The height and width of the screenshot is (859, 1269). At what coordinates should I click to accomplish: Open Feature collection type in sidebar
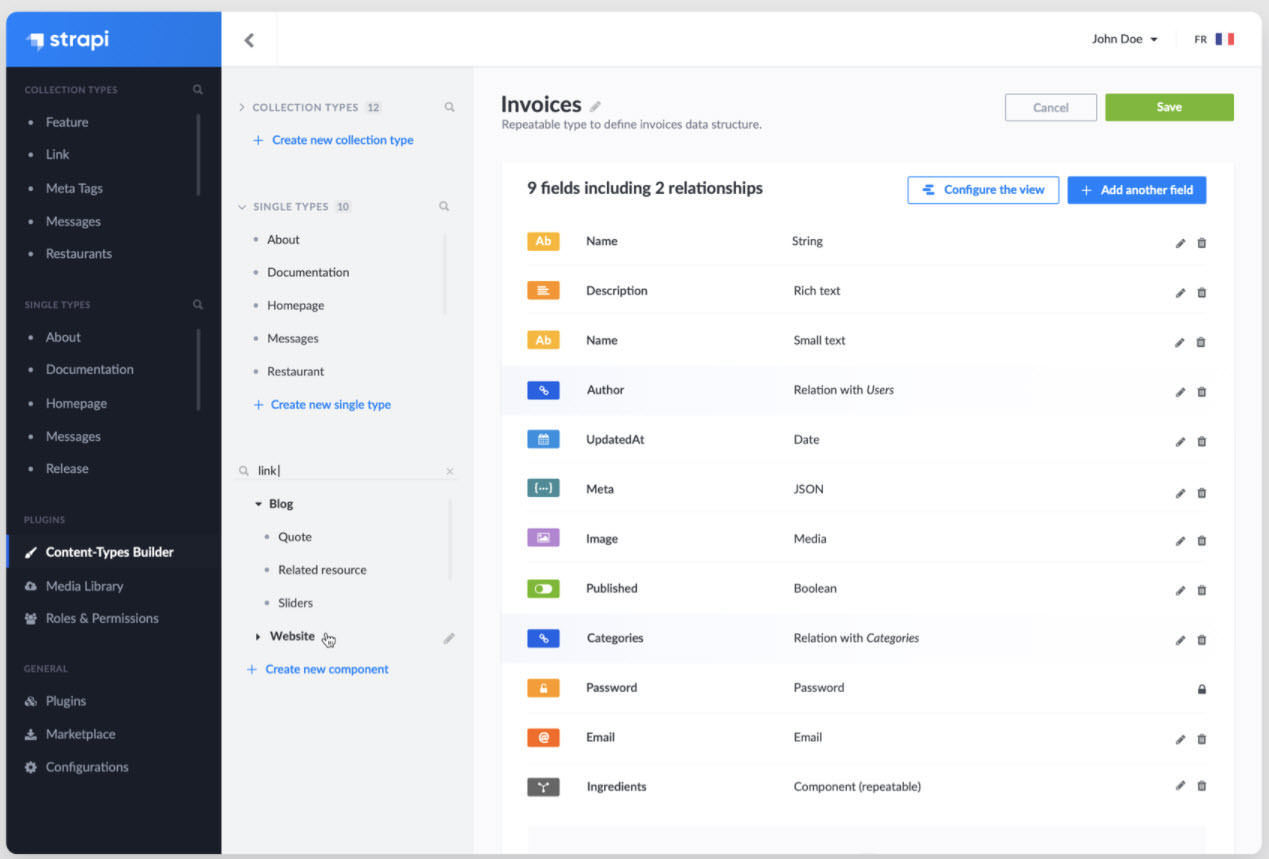[67, 122]
